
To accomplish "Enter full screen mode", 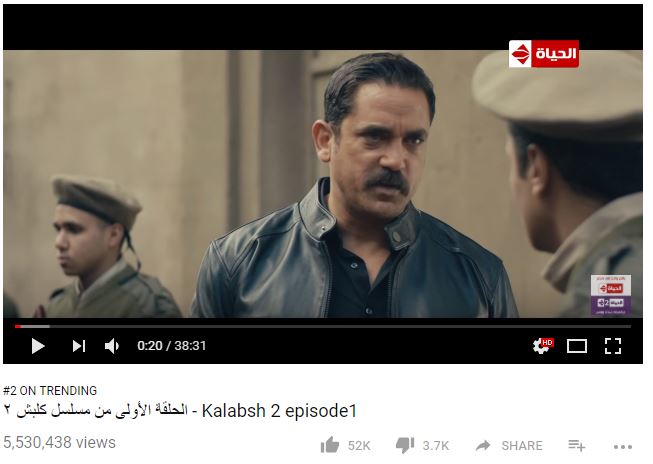I will 613,346.
